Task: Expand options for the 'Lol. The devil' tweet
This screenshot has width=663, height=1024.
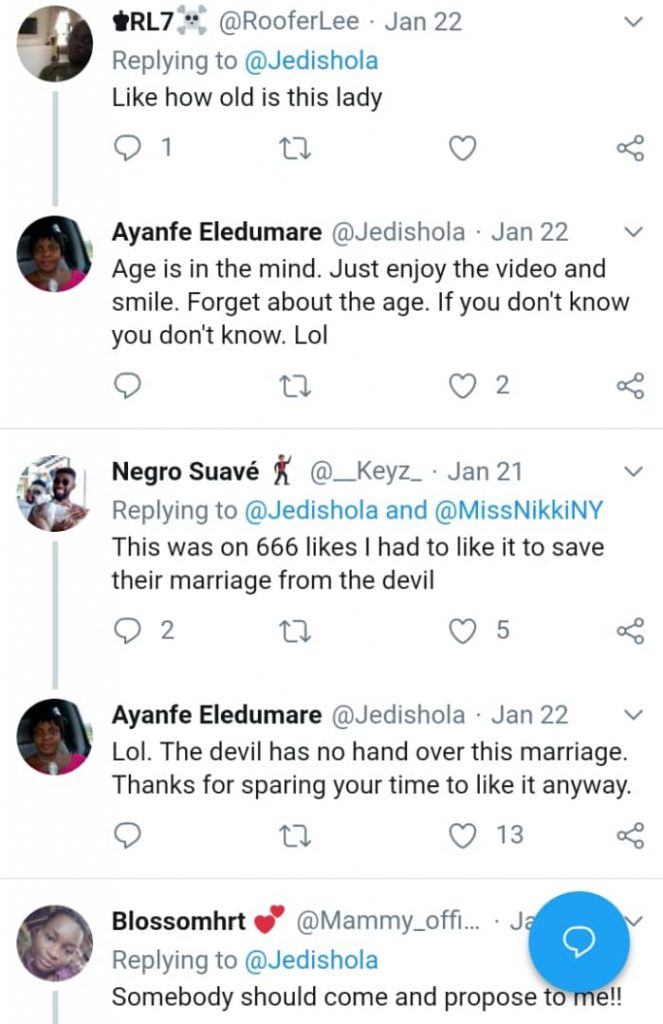Action: point(633,715)
